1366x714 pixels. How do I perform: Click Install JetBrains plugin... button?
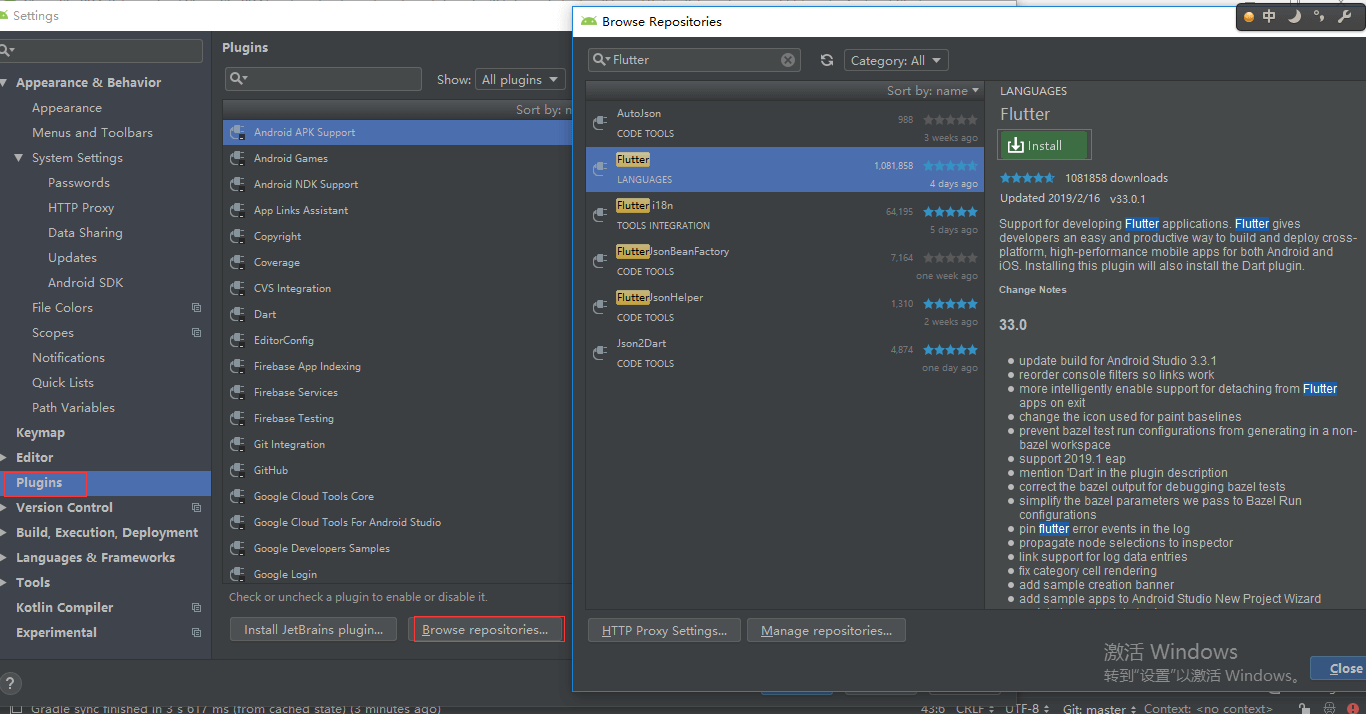pos(313,630)
